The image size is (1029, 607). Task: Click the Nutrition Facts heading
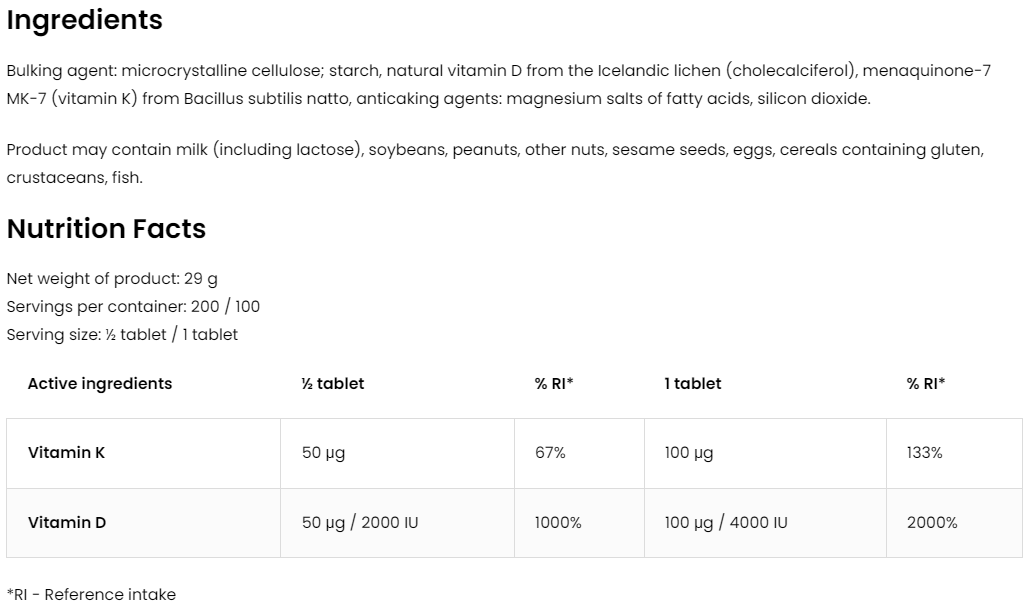[106, 229]
